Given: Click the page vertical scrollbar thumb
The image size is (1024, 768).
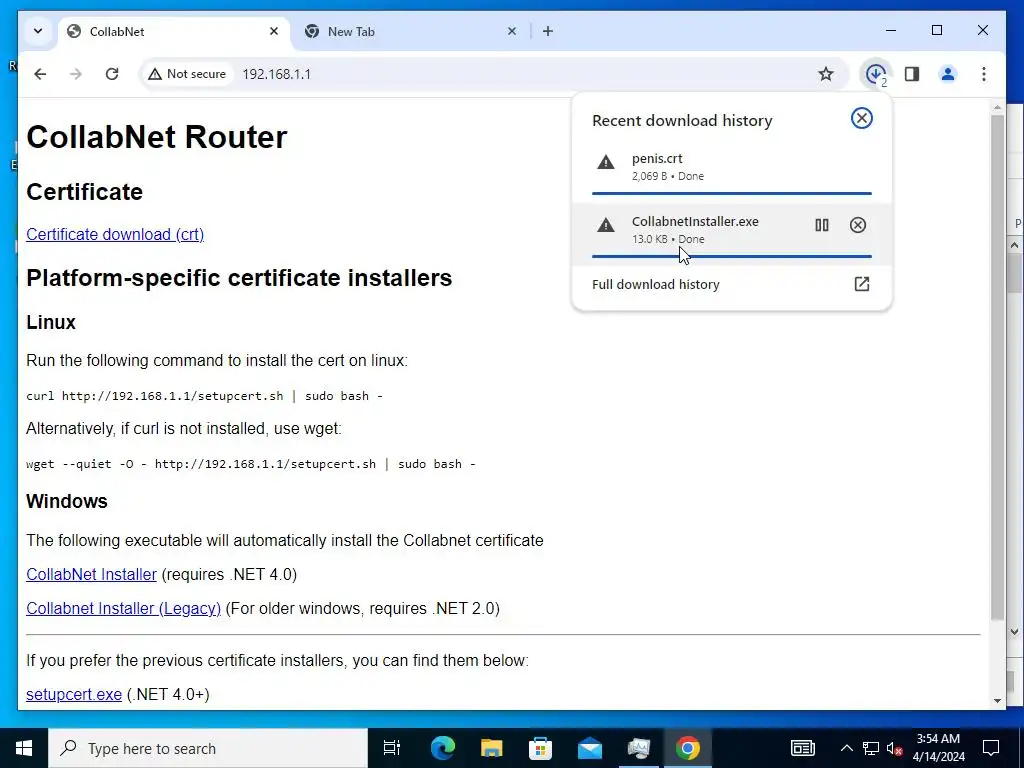Looking at the screenshot, I should tap(997, 368).
